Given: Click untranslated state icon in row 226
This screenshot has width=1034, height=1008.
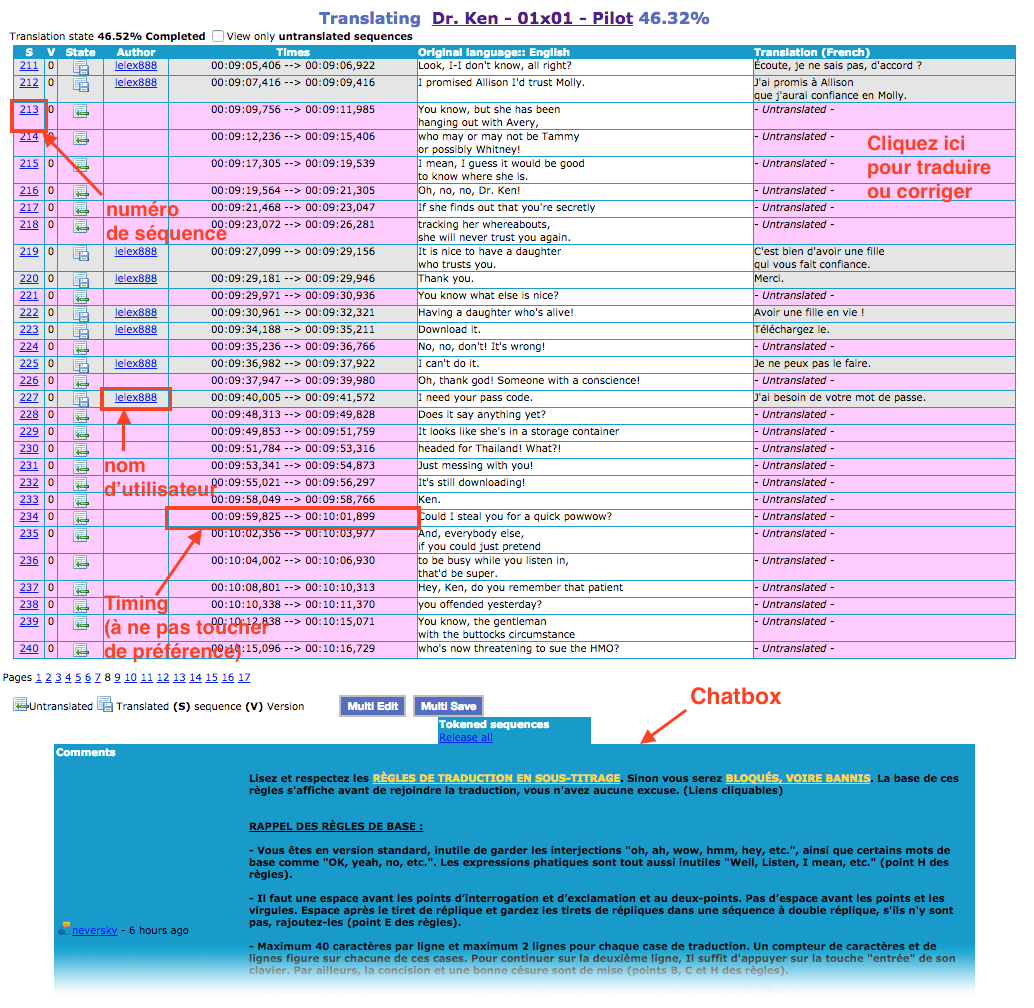Looking at the screenshot, I should [80, 382].
